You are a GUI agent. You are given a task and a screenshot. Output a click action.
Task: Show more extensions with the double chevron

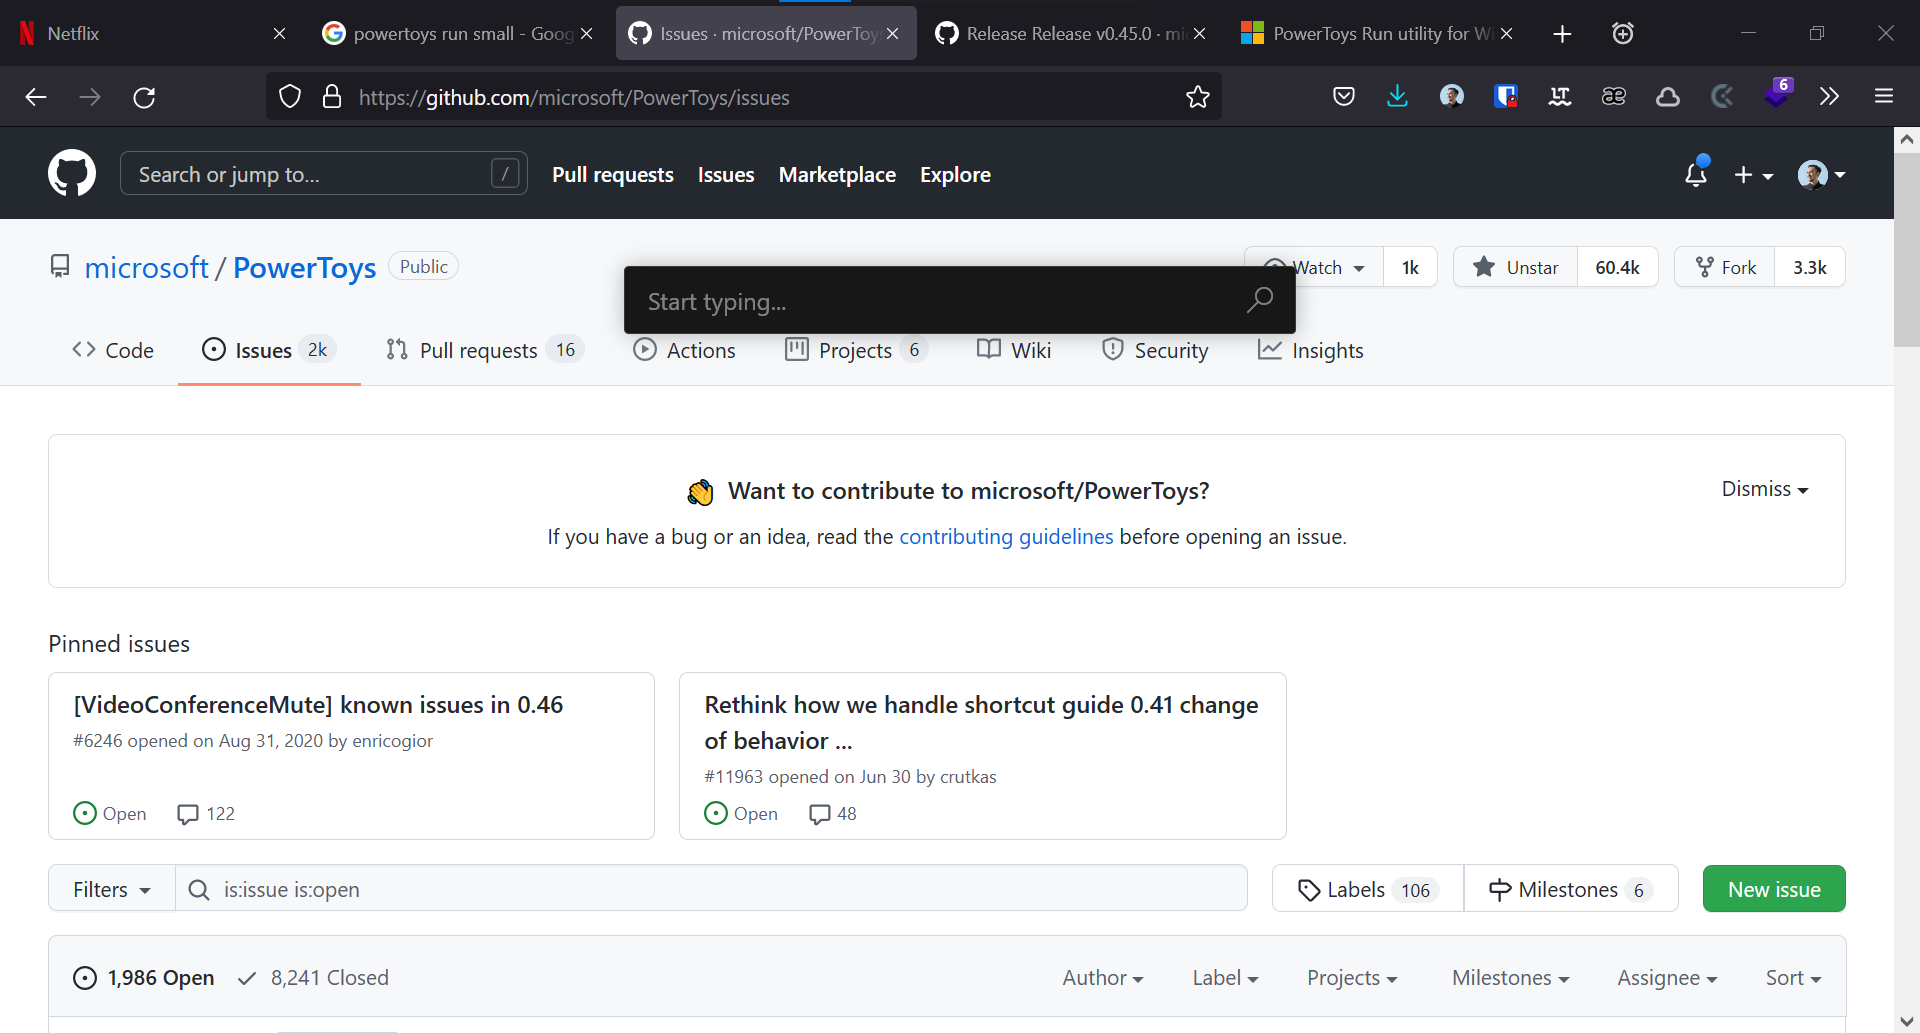click(1829, 97)
